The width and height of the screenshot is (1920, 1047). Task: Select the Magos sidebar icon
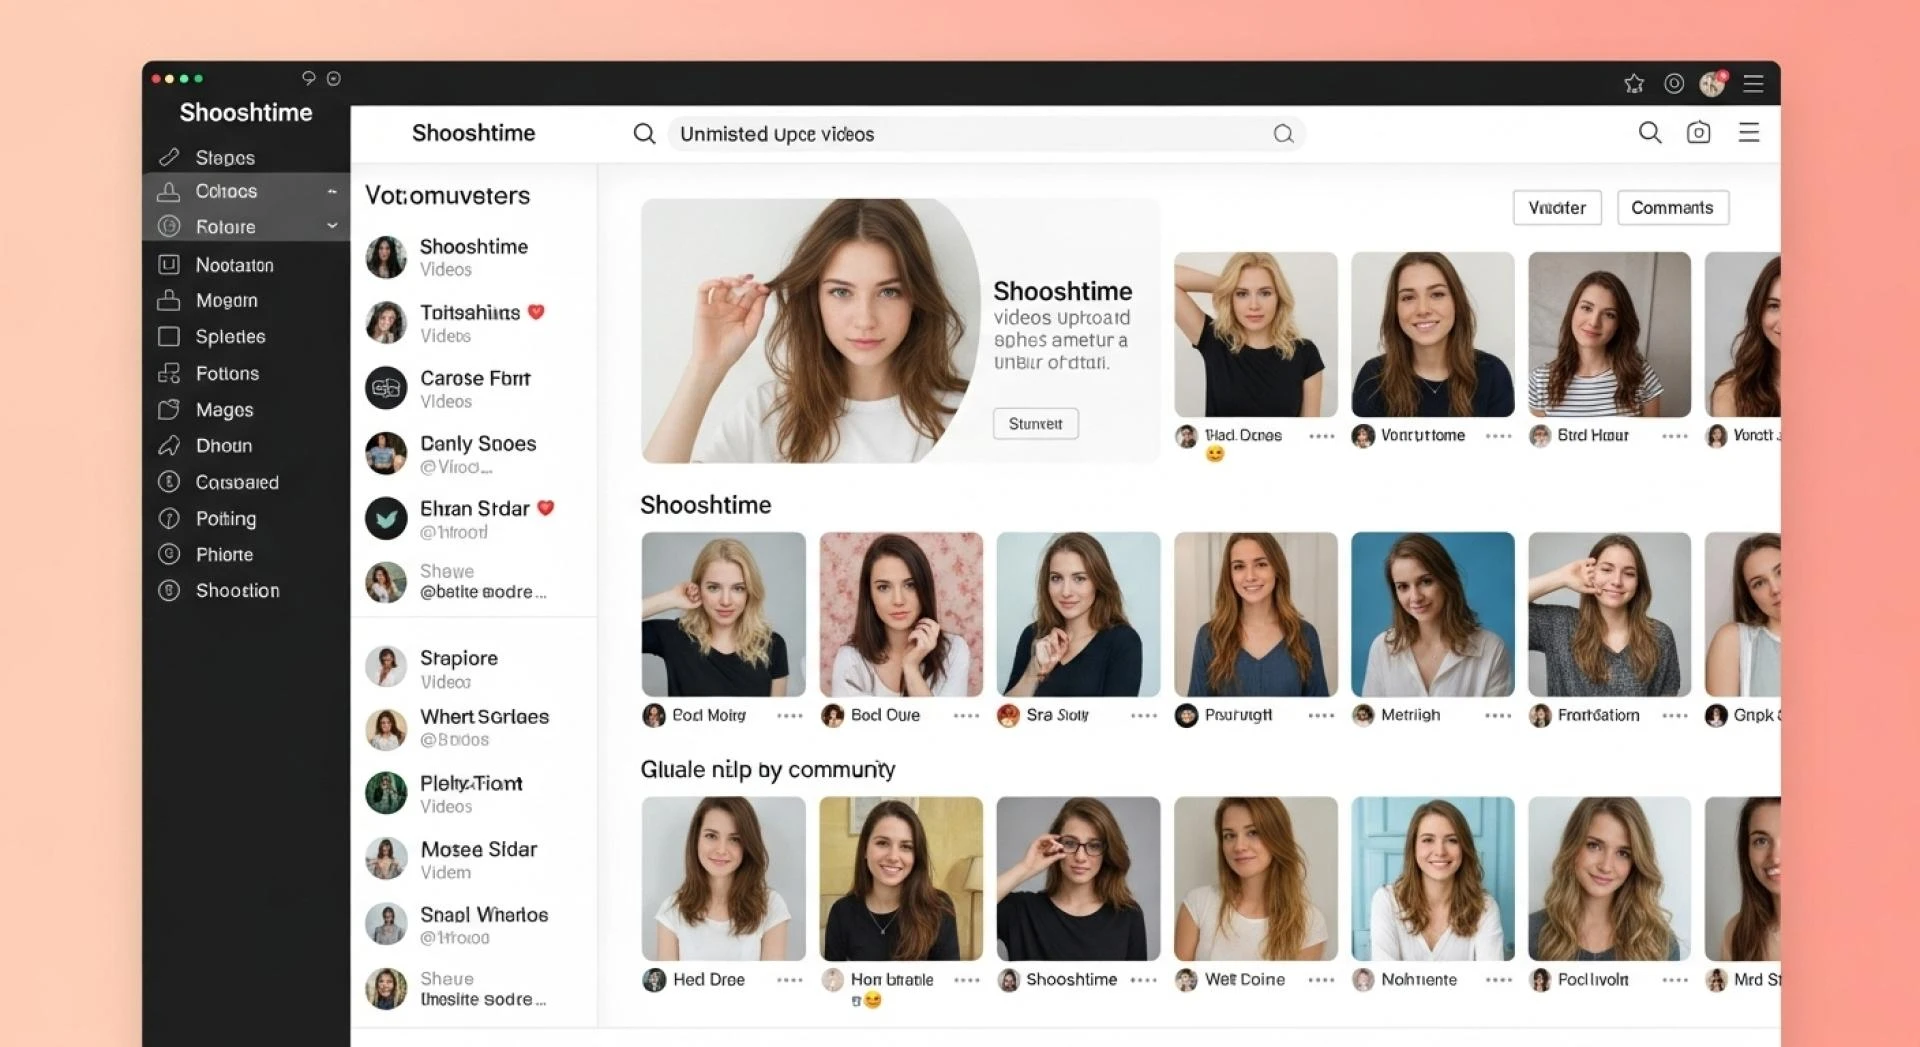(169, 410)
